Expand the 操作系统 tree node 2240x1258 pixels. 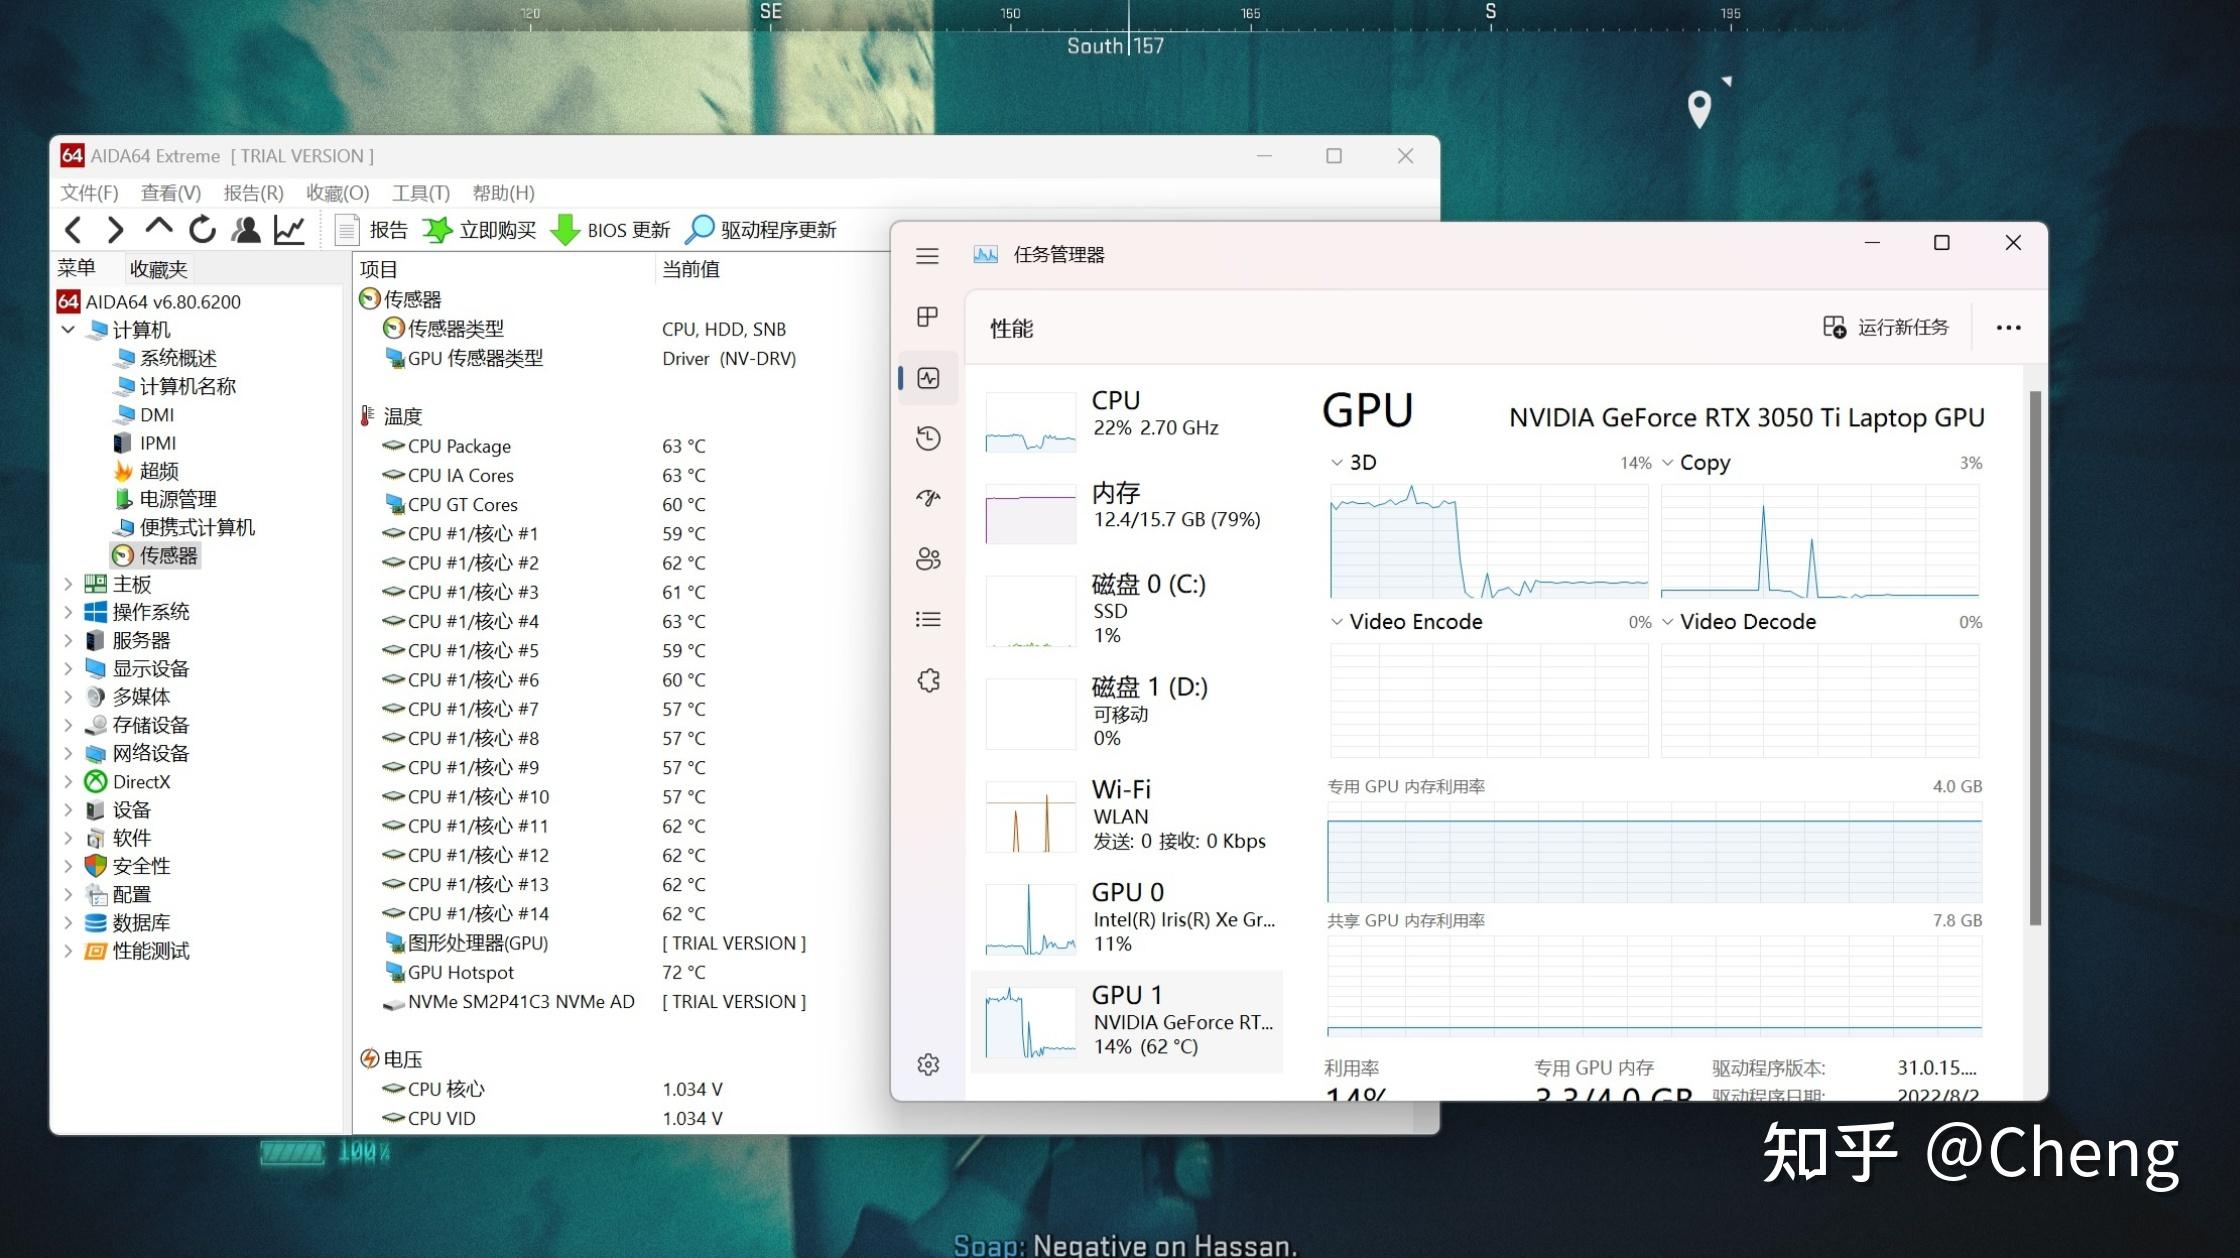(68, 612)
